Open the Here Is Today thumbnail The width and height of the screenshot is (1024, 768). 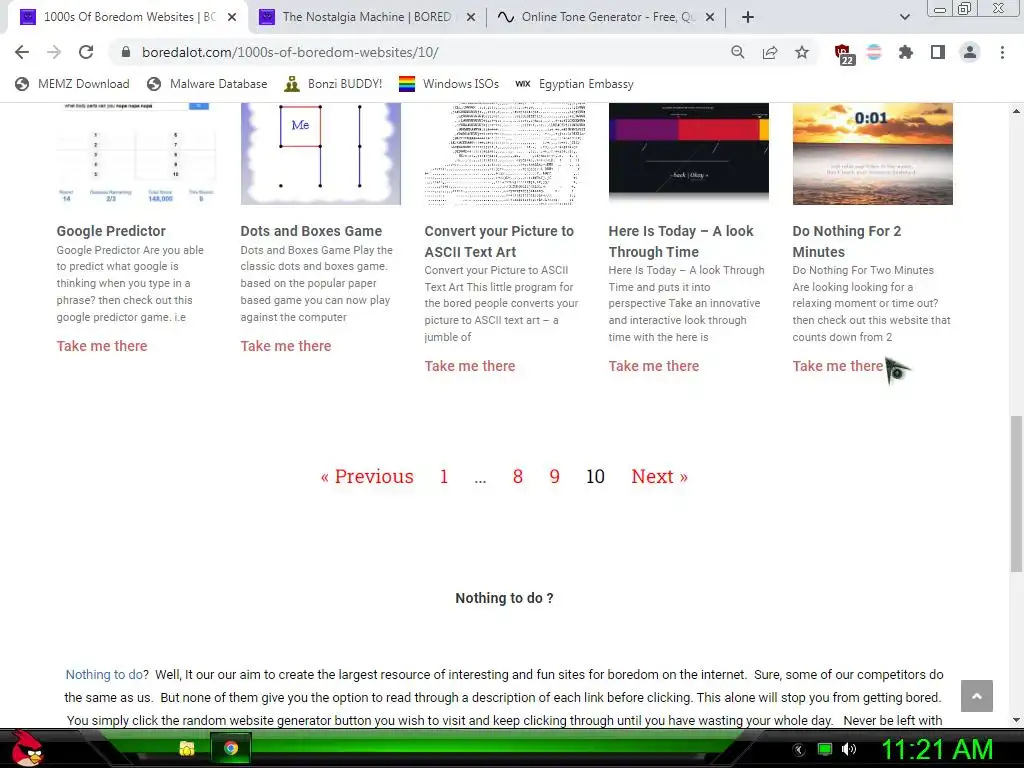point(688,153)
